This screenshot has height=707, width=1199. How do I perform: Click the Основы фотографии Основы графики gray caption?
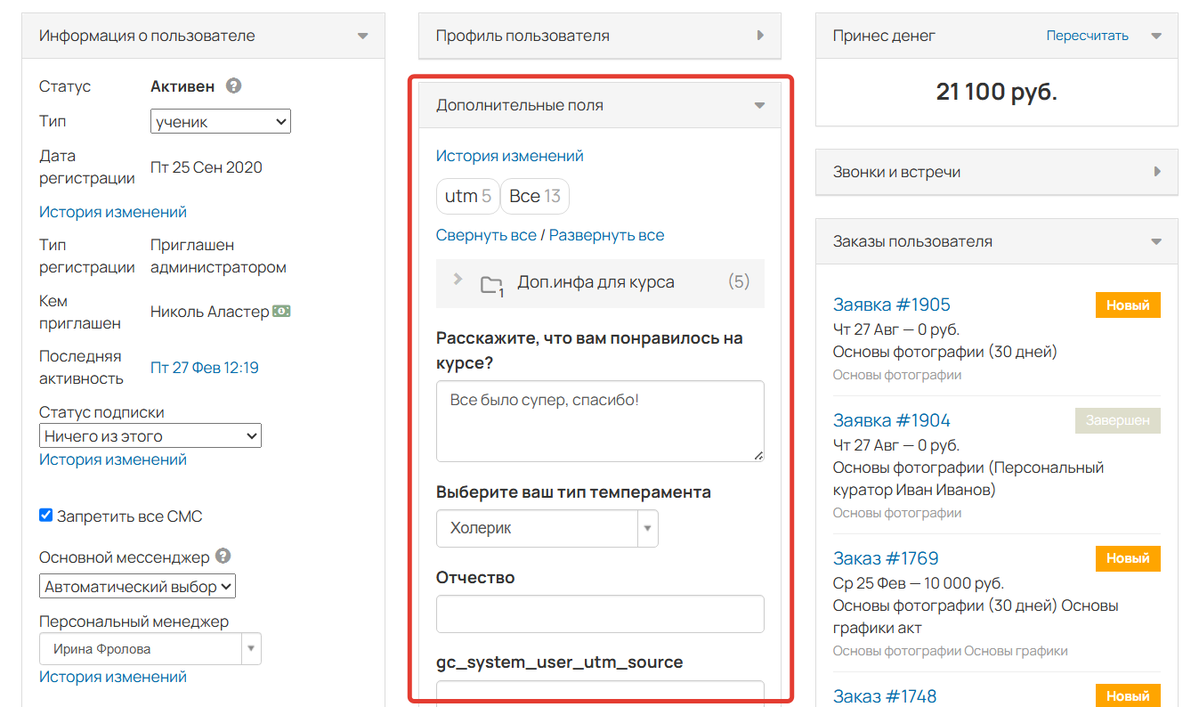pos(950,651)
